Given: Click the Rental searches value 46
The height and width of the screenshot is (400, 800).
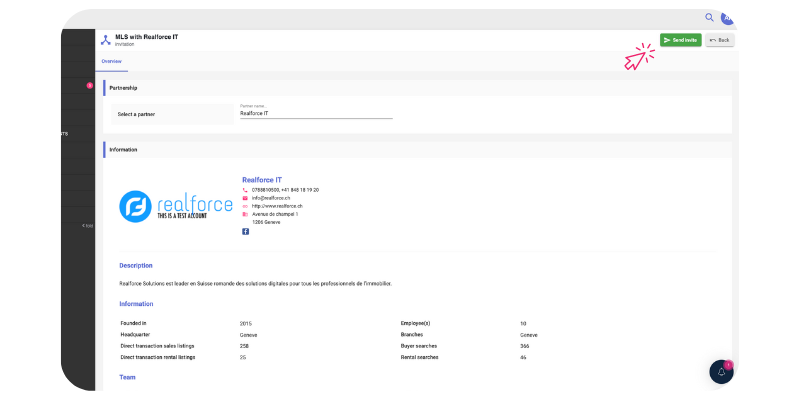Looking at the screenshot, I should pyautogui.click(x=523, y=358).
